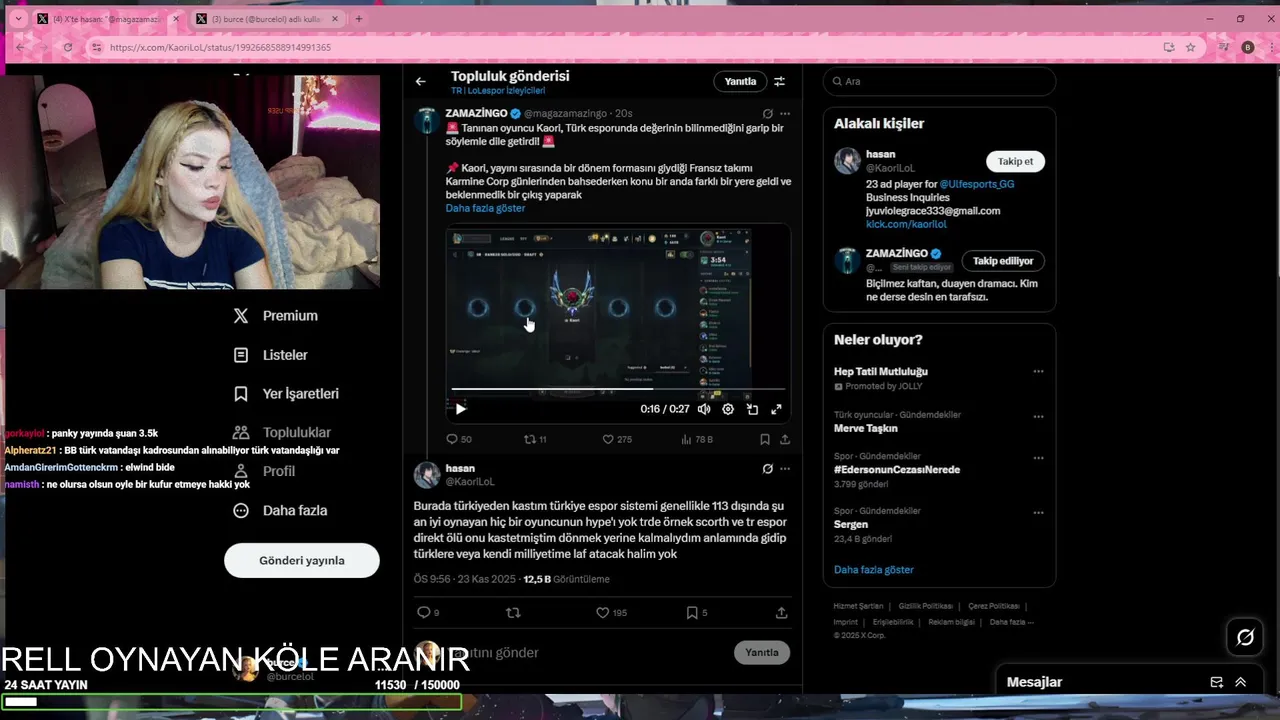Expand the Mesajlar panel
This screenshot has height=720, width=1280.
click(x=1241, y=683)
